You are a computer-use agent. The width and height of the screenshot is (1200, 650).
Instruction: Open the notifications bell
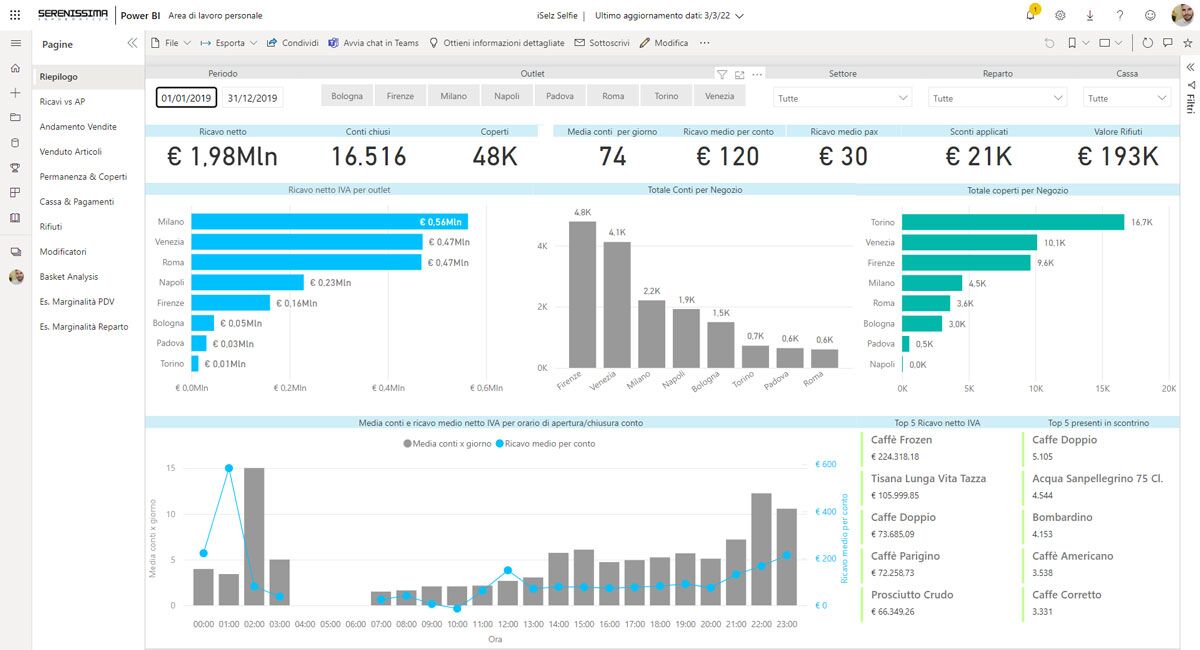tap(1031, 16)
